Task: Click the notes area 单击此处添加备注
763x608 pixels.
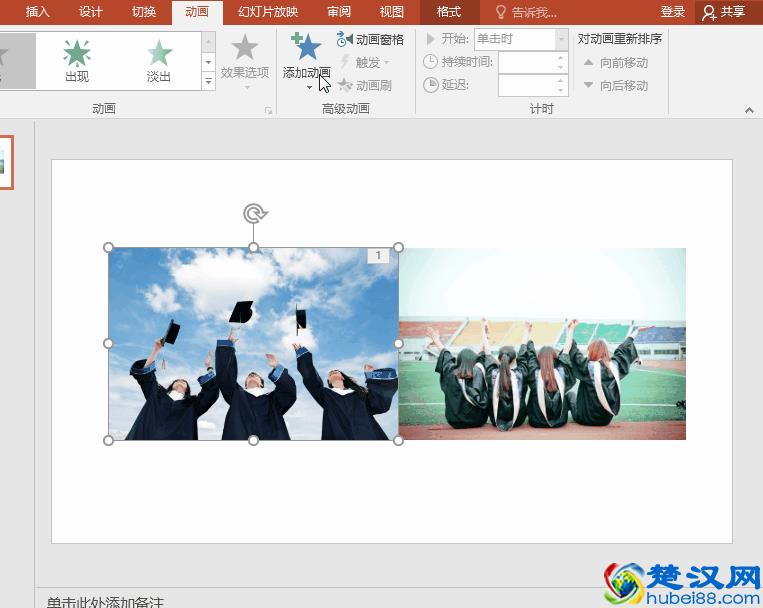Action: tap(105, 602)
